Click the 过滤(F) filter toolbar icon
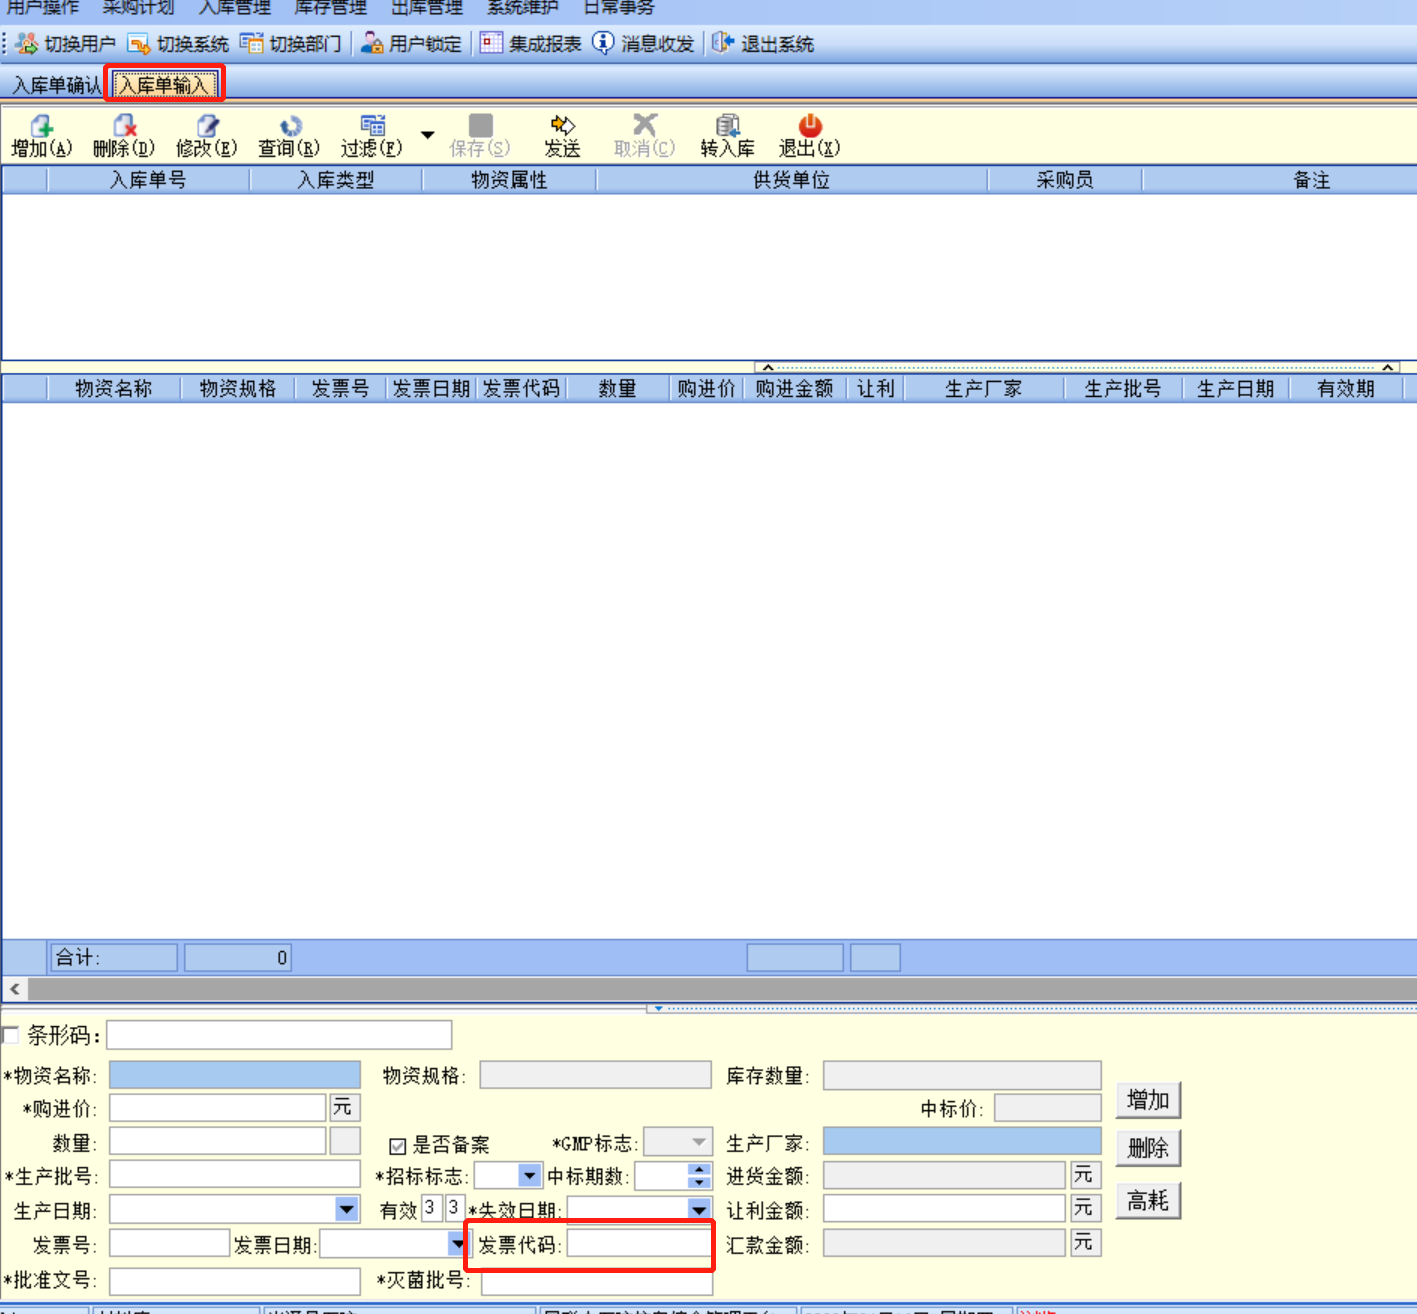1417x1314 pixels. [x=372, y=126]
